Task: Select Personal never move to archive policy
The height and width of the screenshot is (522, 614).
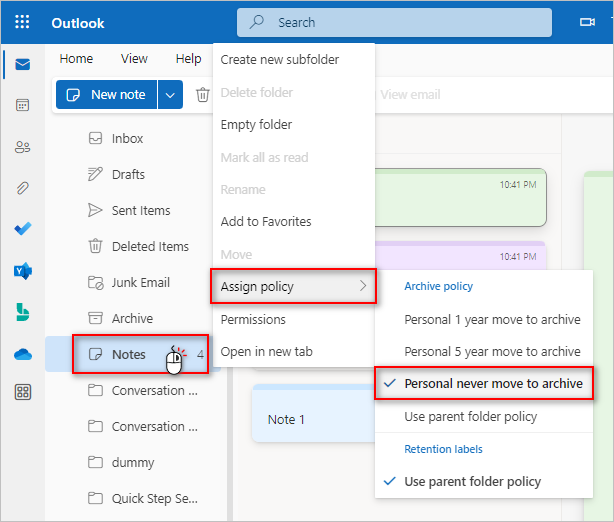Action: pyautogui.click(x=484, y=383)
